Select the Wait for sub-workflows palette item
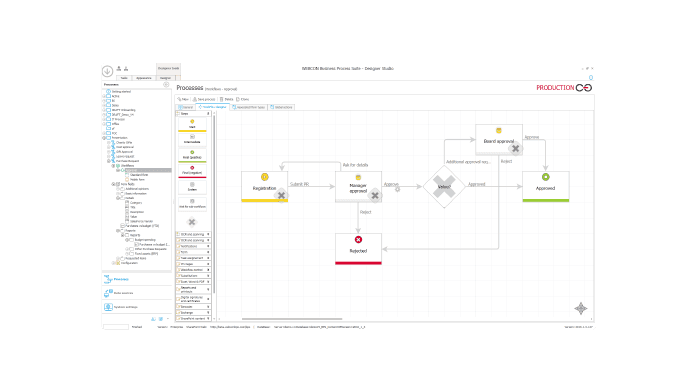Image resolution: width=689 pixels, height=386 pixels. pos(192,204)
